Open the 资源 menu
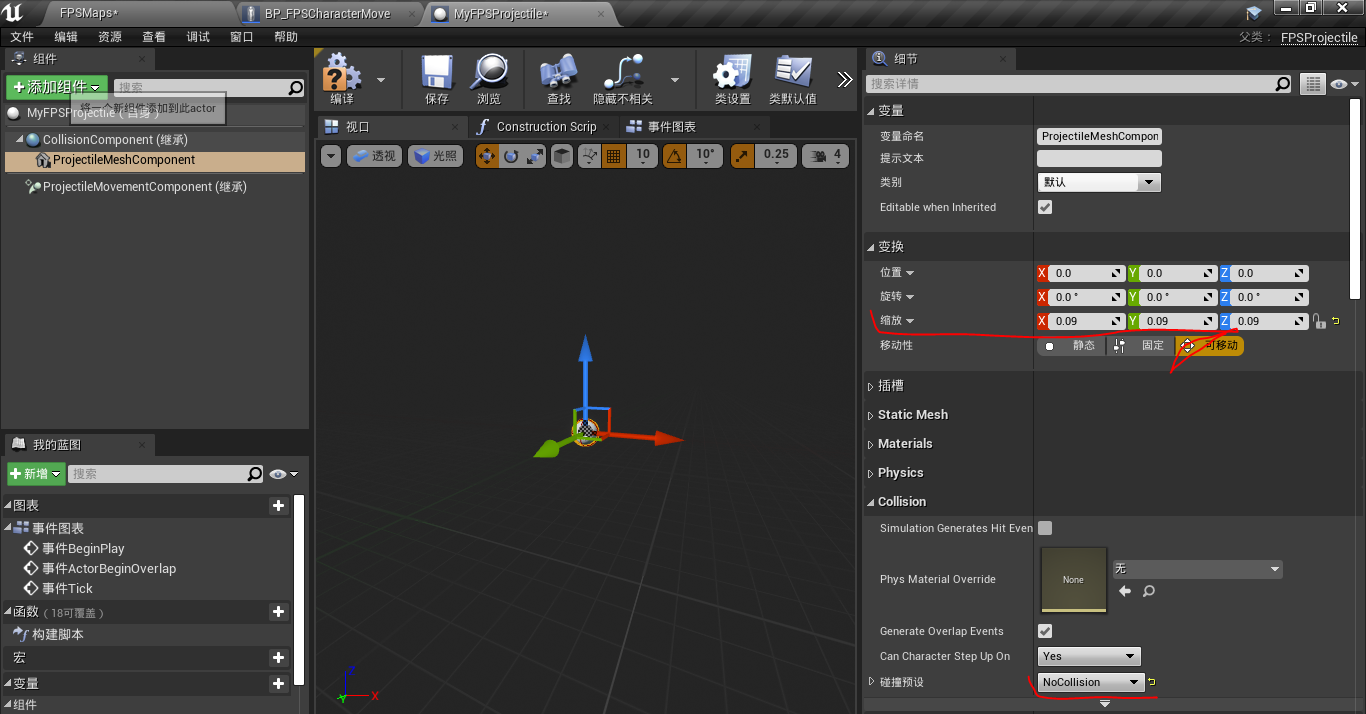Screen dimensions: 1366x714 tap(110, 37)
